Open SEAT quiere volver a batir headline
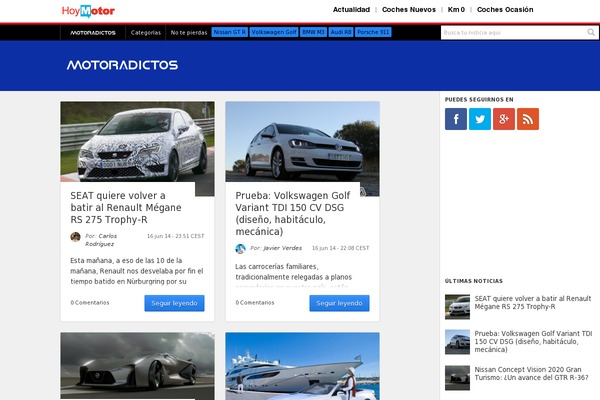Viewport: 600px width, 400px height. [126, 207]
